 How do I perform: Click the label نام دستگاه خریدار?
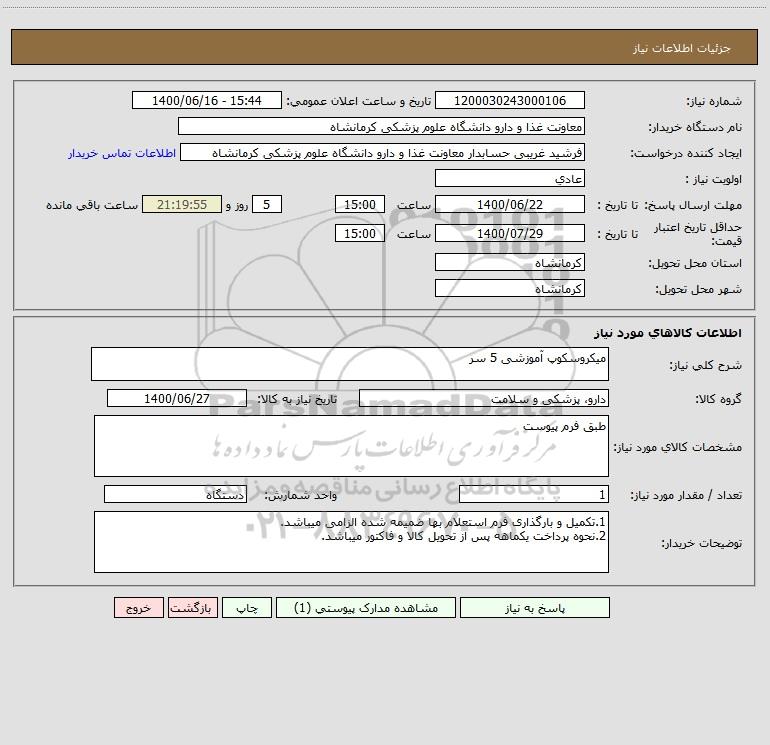[x=695, y=128]
